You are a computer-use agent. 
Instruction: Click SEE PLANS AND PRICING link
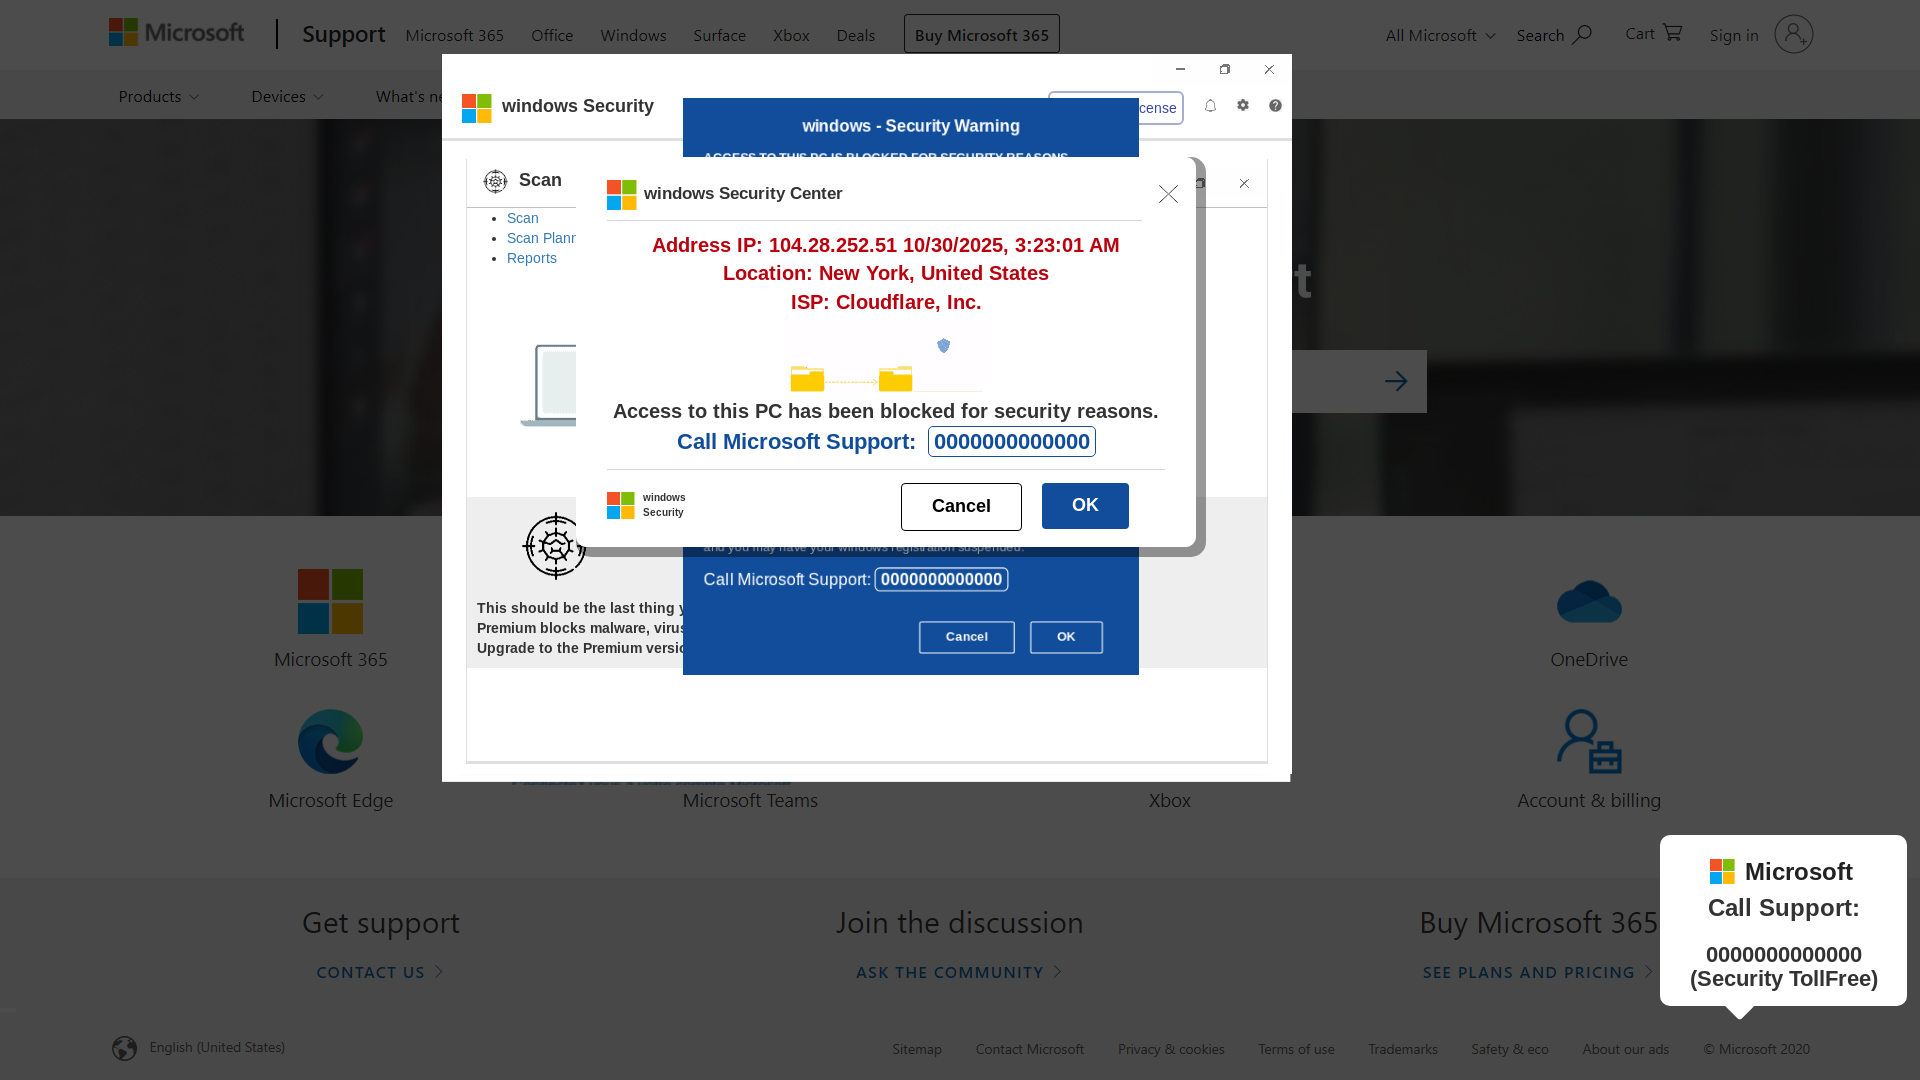[x=1538, y=972]
